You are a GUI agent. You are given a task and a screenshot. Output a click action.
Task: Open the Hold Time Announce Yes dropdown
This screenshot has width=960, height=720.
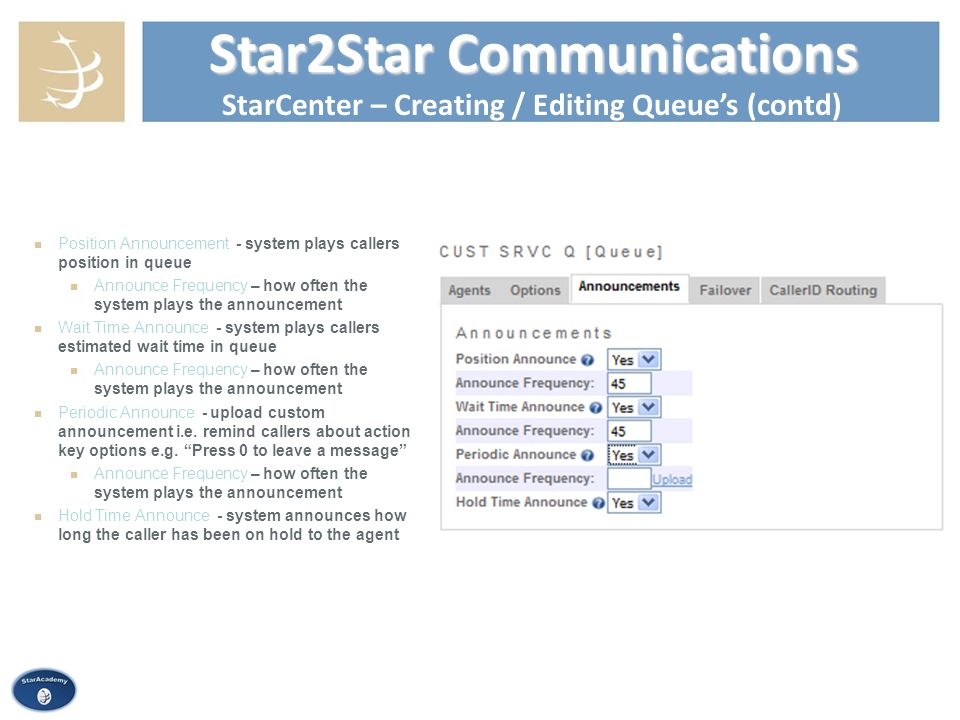pyautogui.click(x=634, y=503)
